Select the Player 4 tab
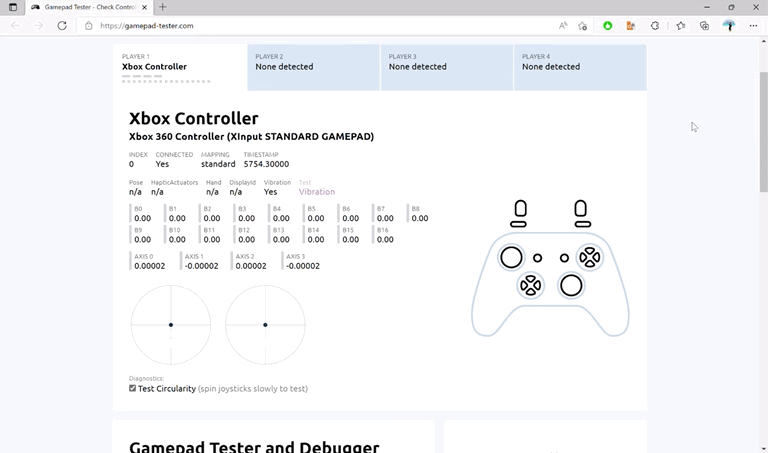The image size is (768, 453). tap(580, 68)
